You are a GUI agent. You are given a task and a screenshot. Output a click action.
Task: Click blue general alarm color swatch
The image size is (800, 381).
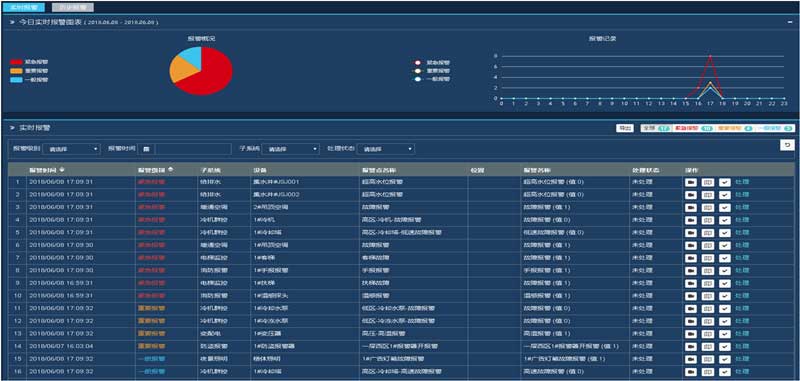tap(16, 80)
